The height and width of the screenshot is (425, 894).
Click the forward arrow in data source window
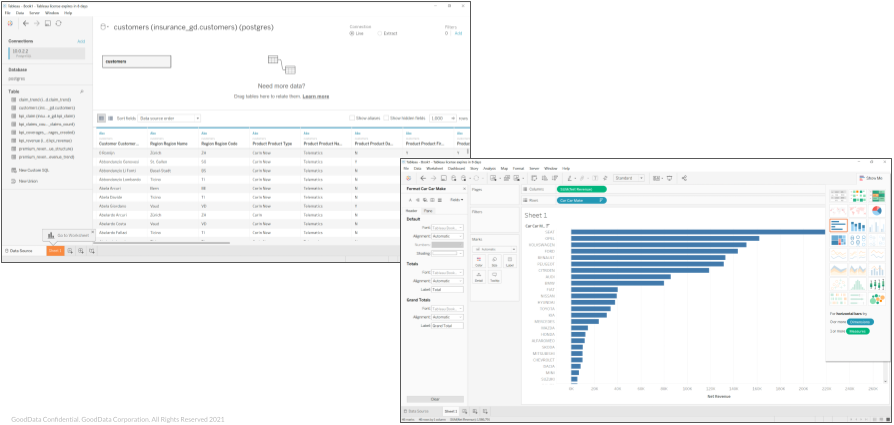[36, 23]
